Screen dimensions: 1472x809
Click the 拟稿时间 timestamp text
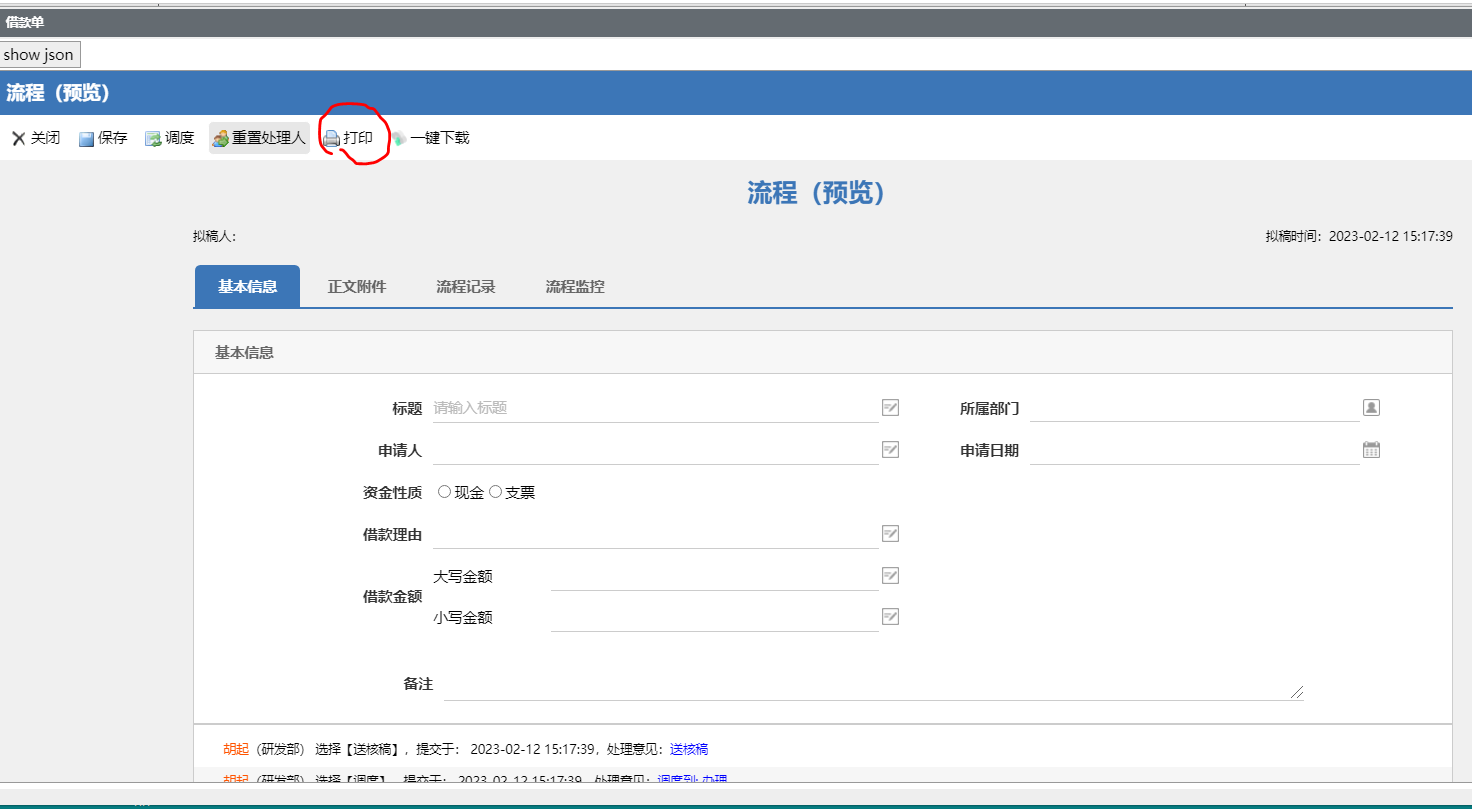(x=1359, y=237)
